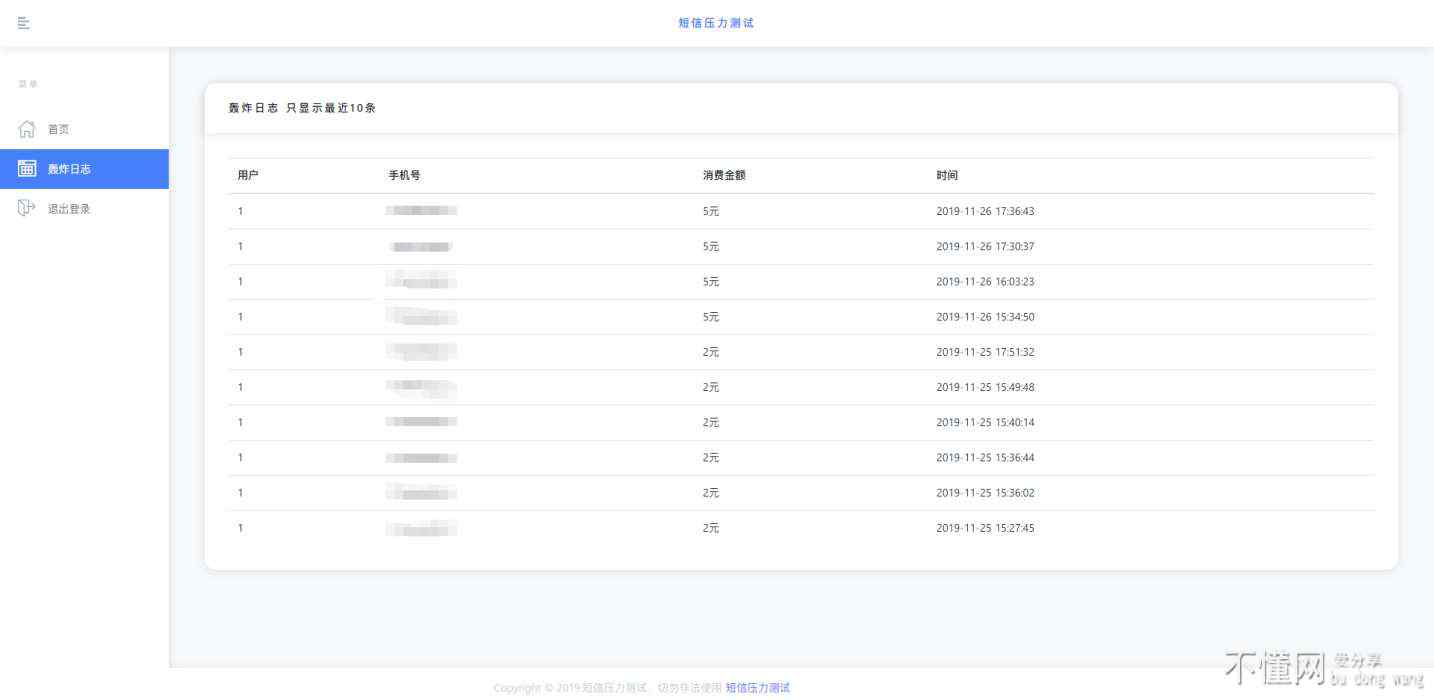Click the 手机号 column header
This screenshot has width=1434, height=700.
(x=404, y=175)
